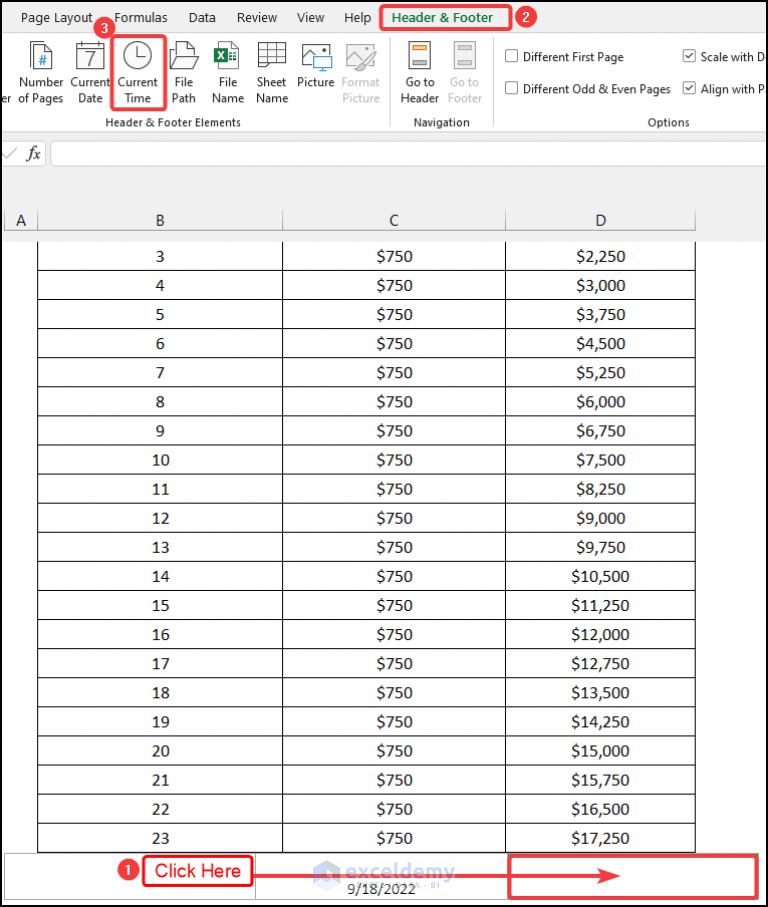The width and height of the screenshot is (768, 907).
Task: Select column C header
Action: coord(394,220)
